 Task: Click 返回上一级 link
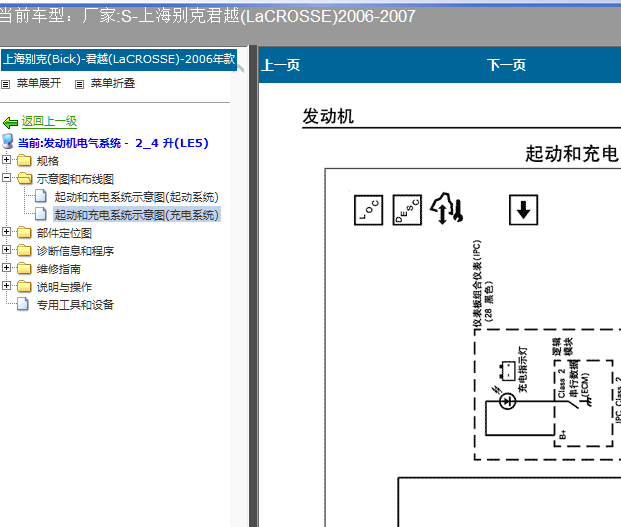(49, 122)
